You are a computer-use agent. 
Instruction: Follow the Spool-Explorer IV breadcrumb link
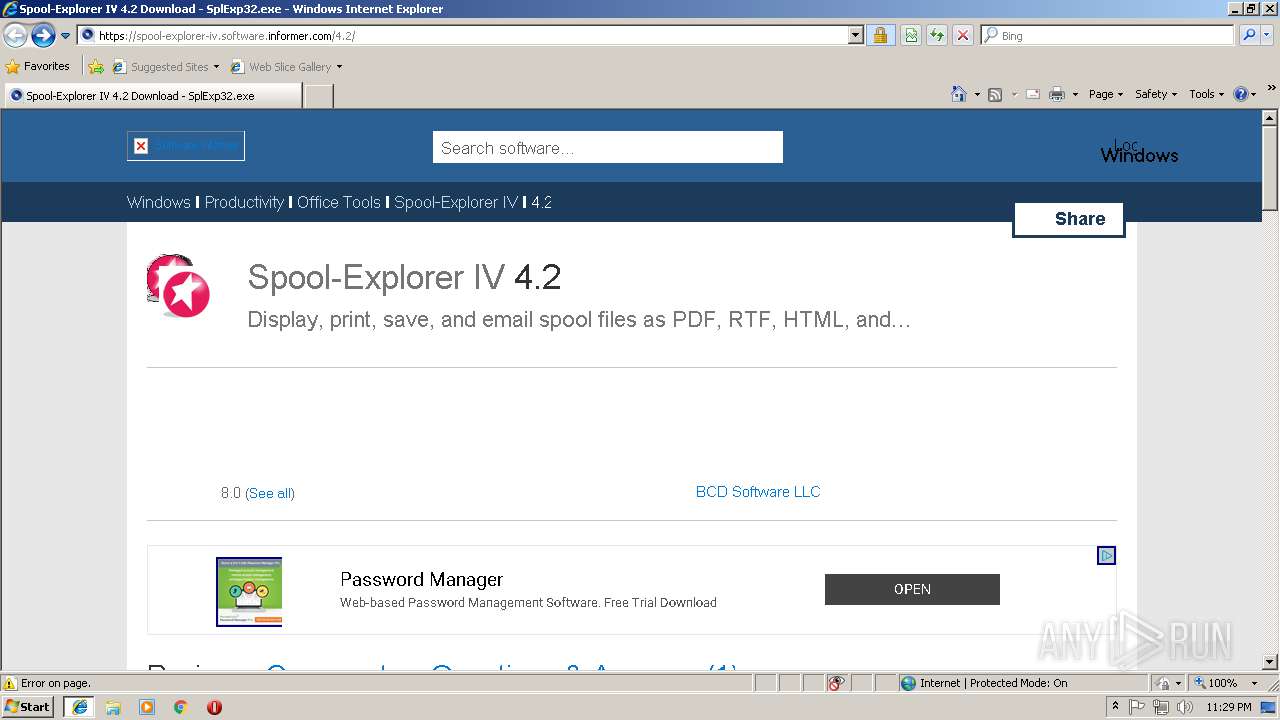(456, 202)
